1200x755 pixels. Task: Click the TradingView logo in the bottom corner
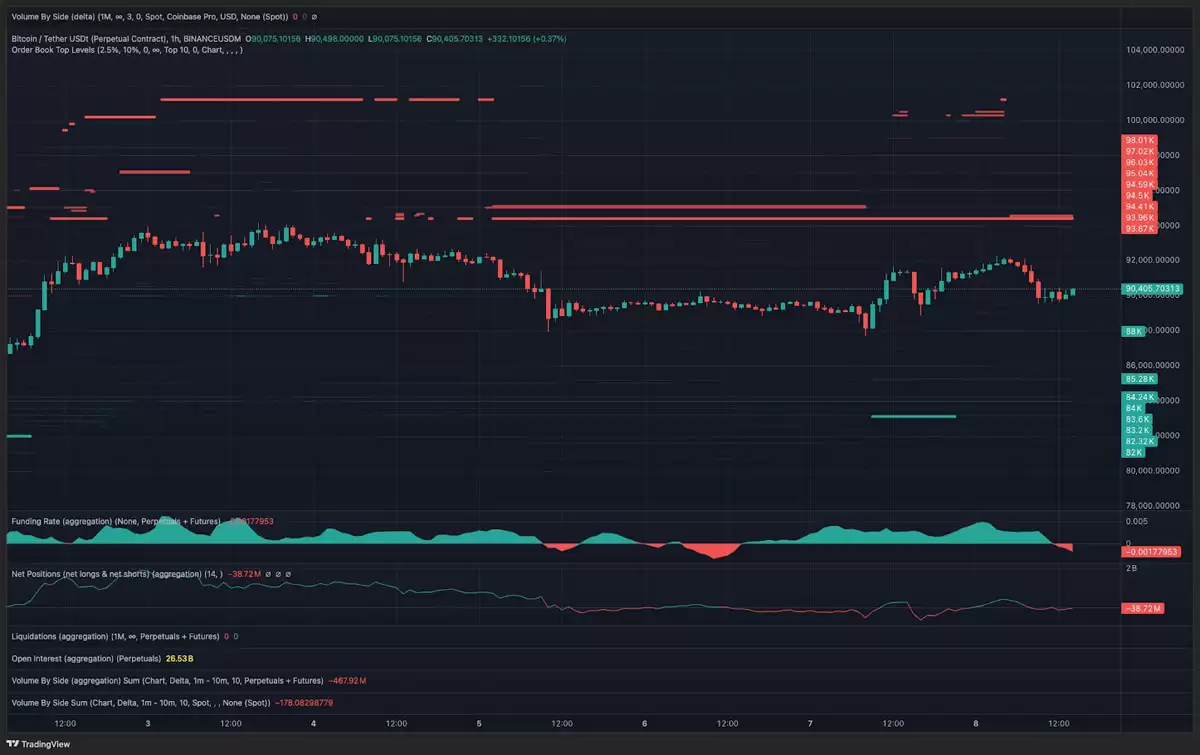click(x=36, y=744)
